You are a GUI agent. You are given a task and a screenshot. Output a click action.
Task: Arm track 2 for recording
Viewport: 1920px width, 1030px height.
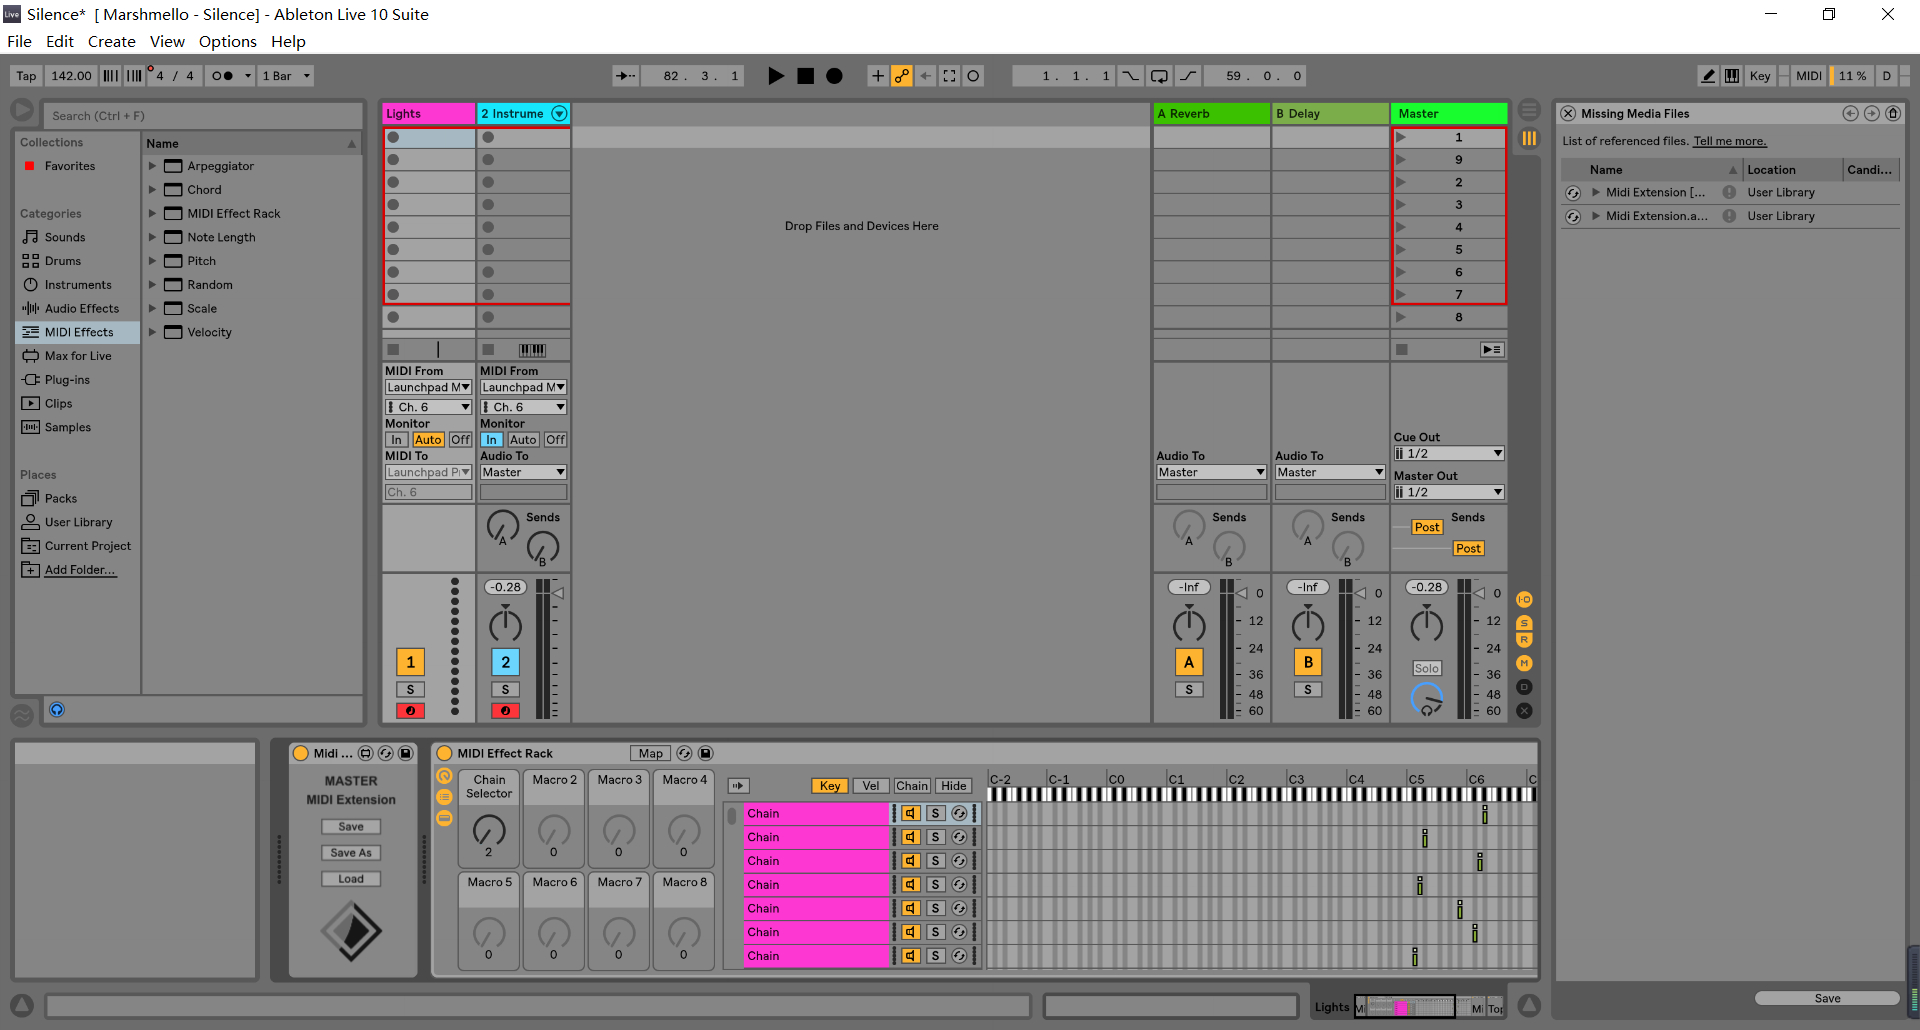tap(505, 711)
